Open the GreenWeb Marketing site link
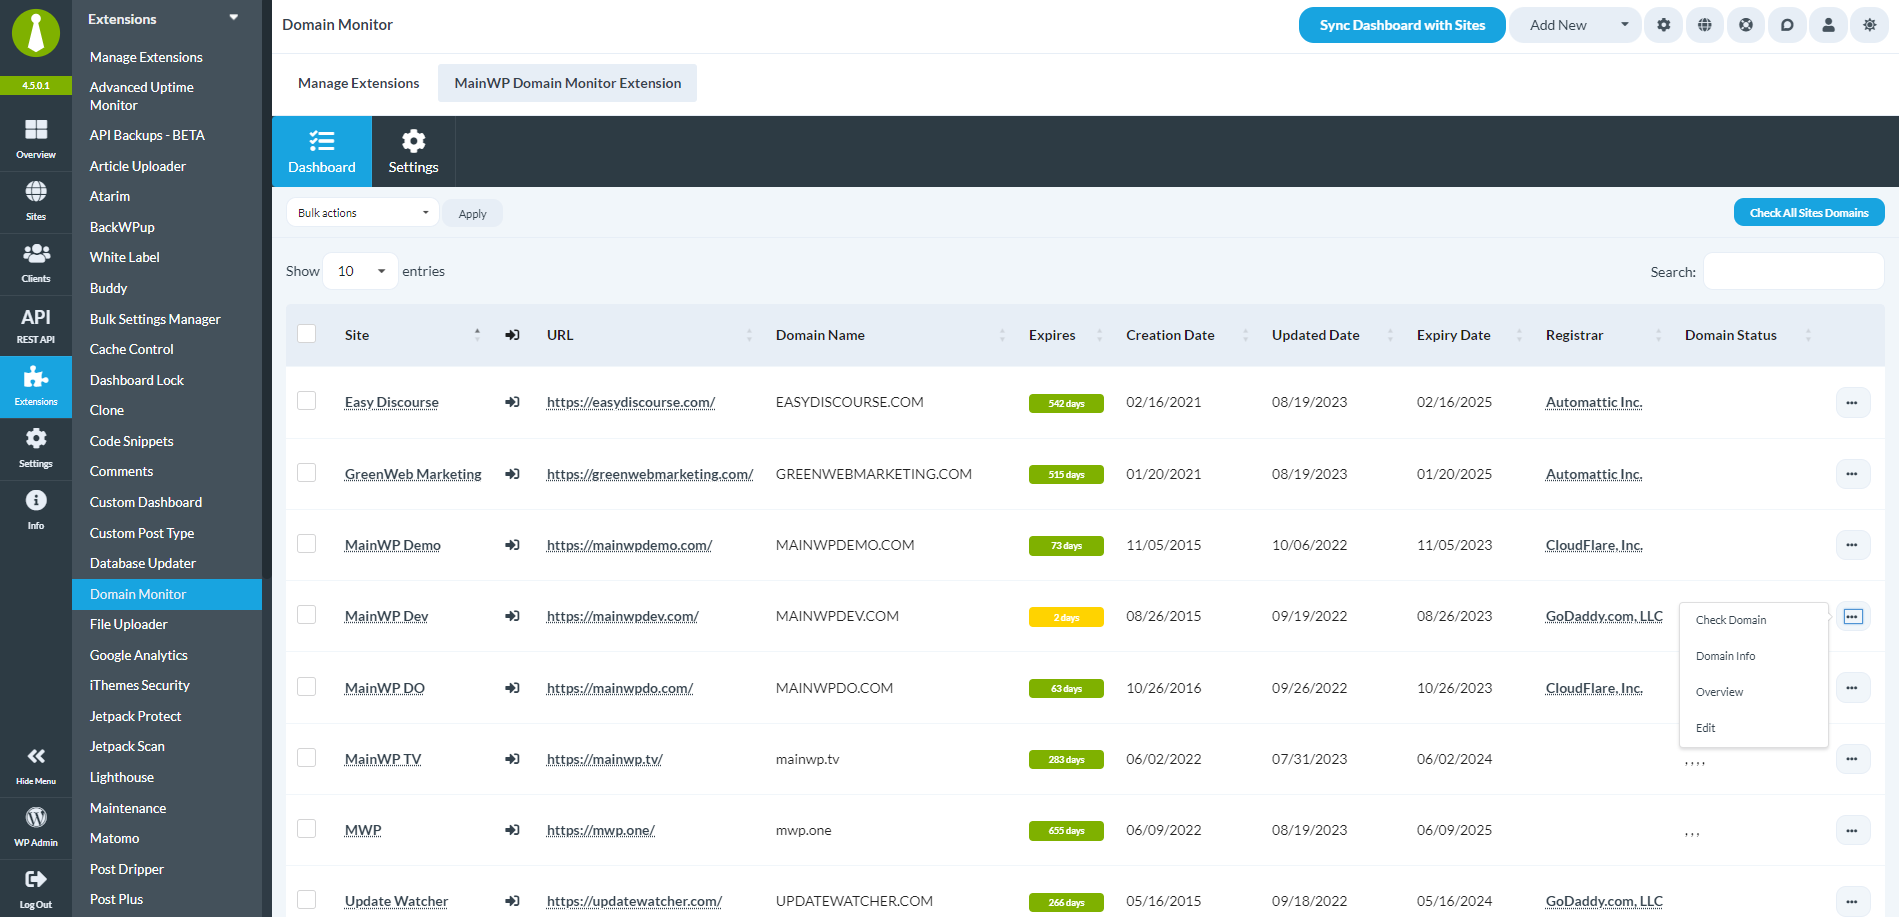 (413, 474)
